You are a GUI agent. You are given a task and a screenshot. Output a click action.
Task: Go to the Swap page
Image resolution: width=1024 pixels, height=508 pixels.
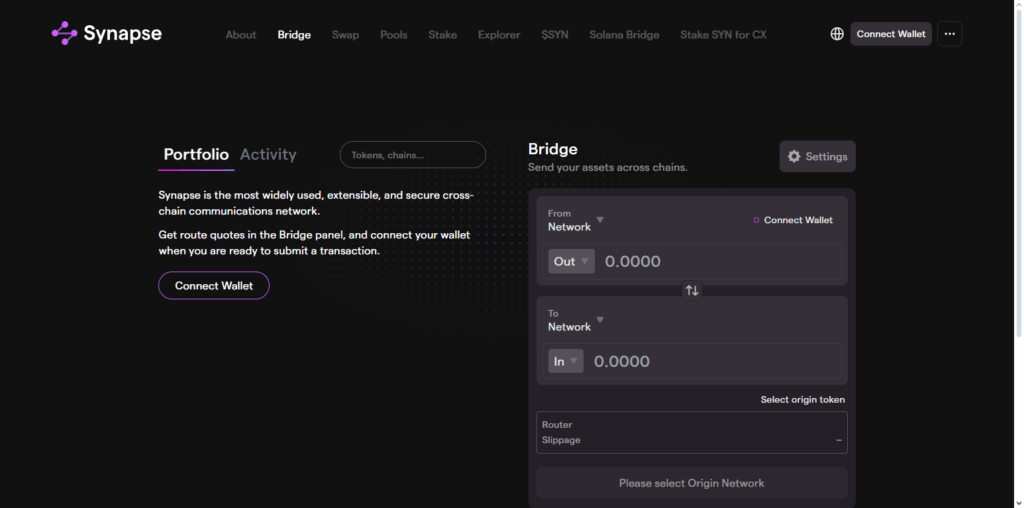[345, 35]
